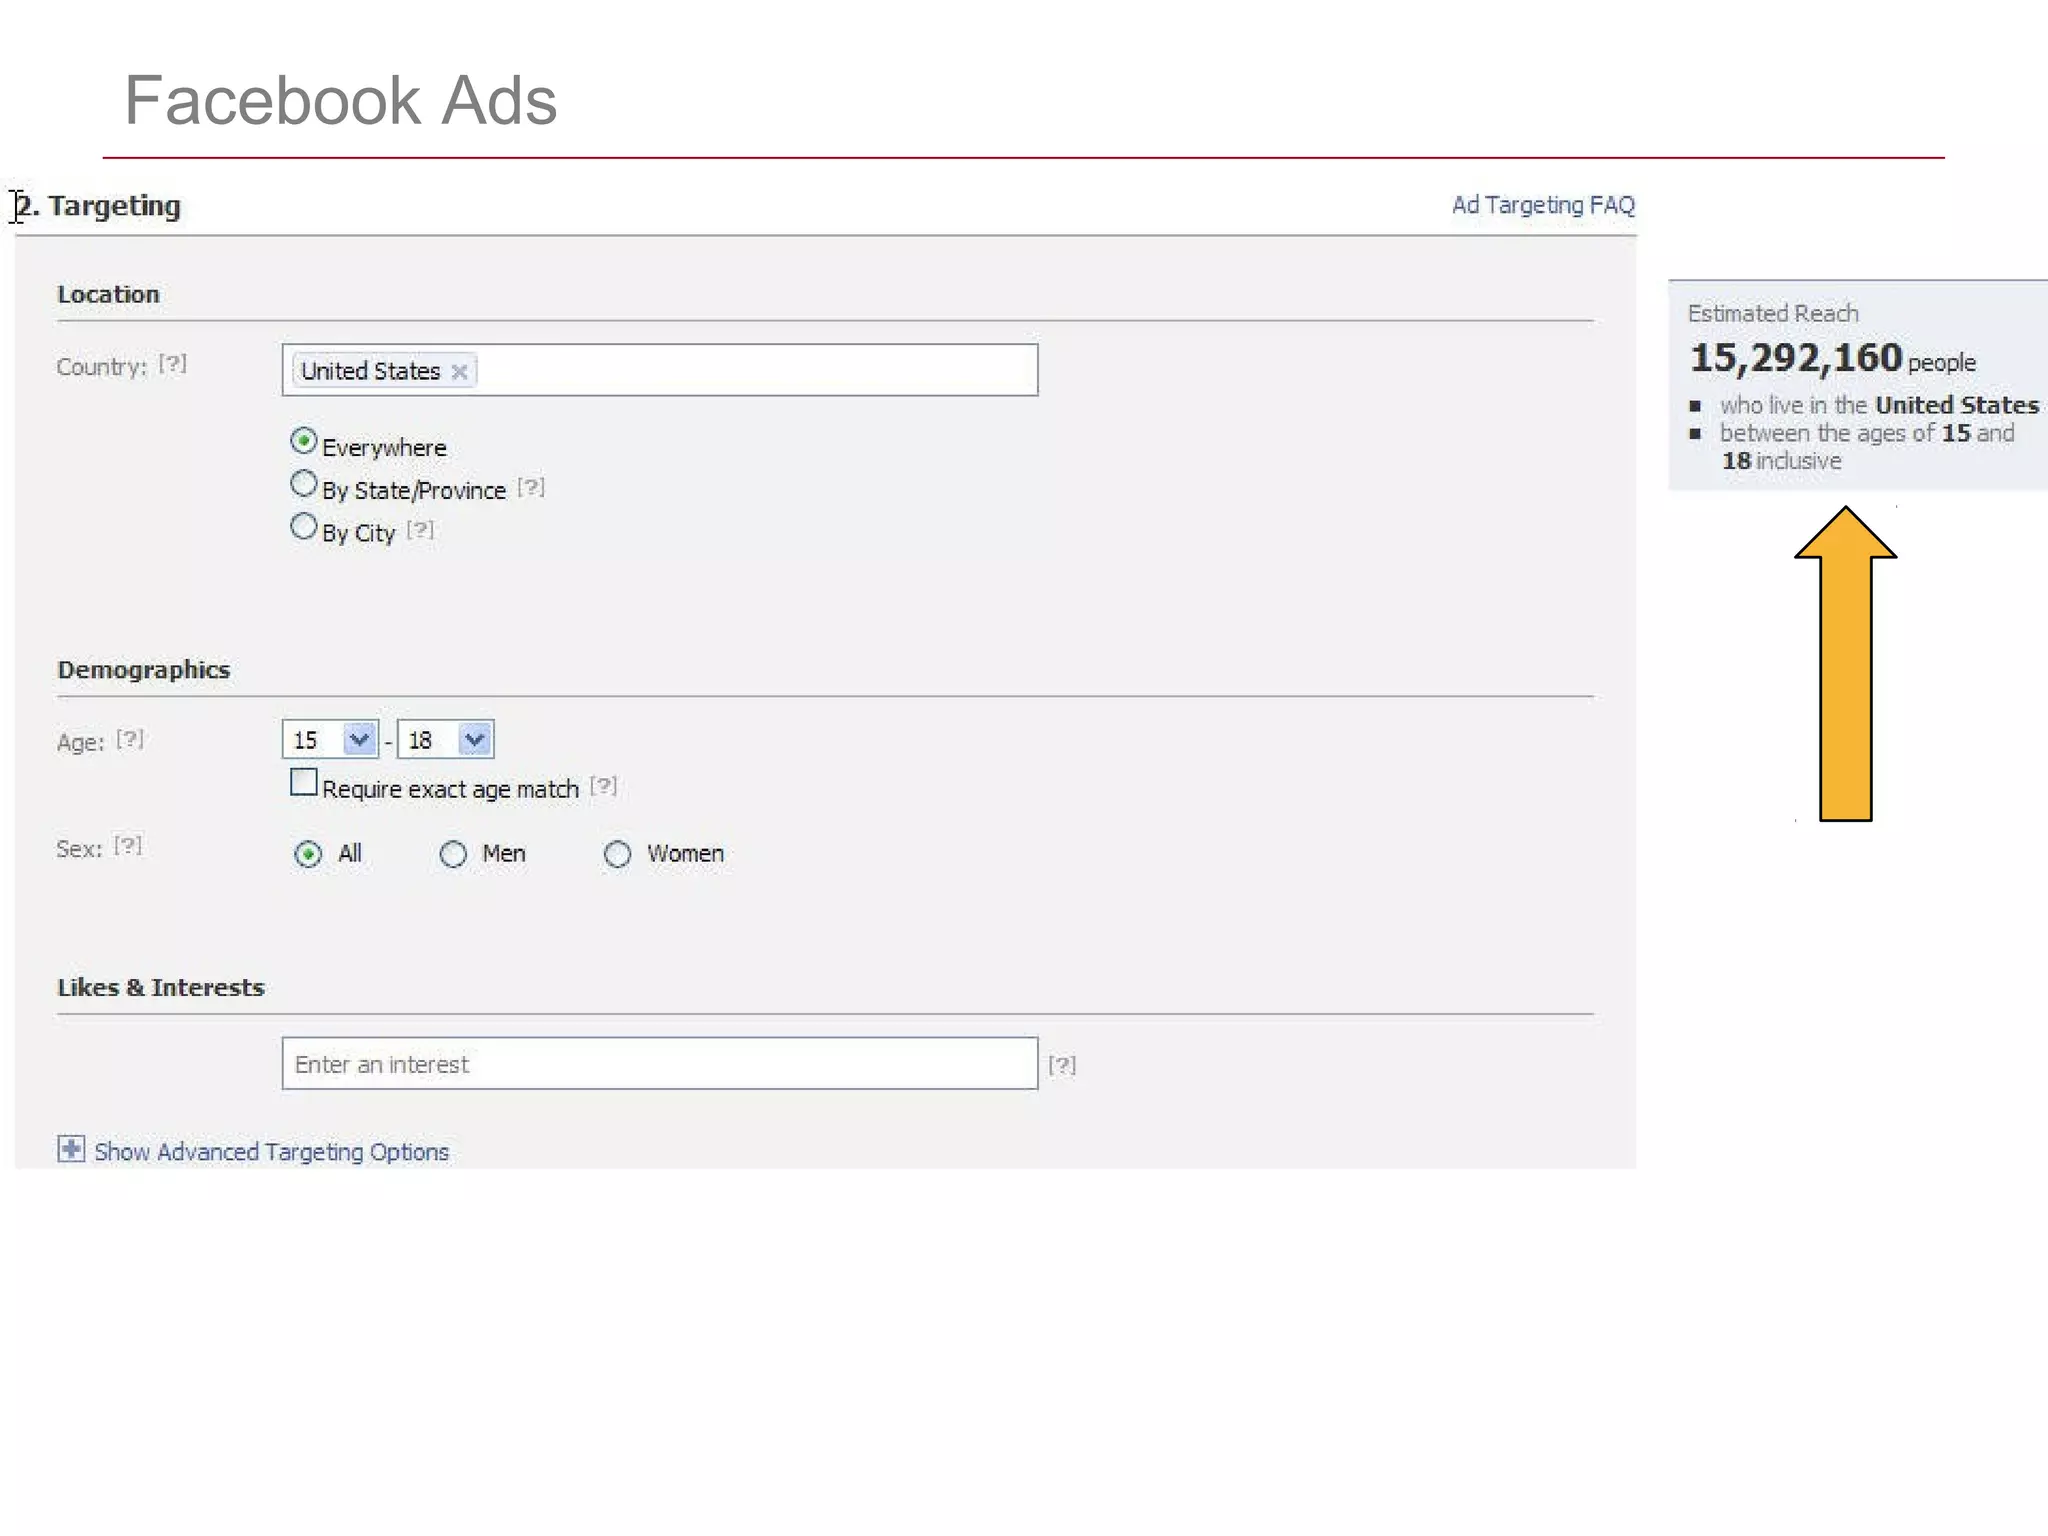Click the Likes & Interests section label

(161, 988)
